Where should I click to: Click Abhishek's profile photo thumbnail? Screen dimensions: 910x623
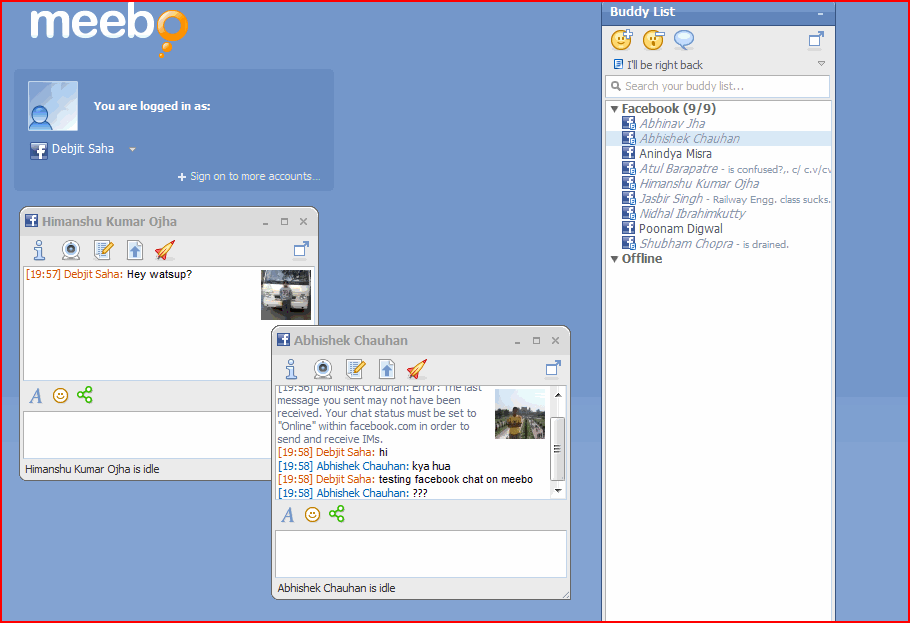(x=520, y=414)
